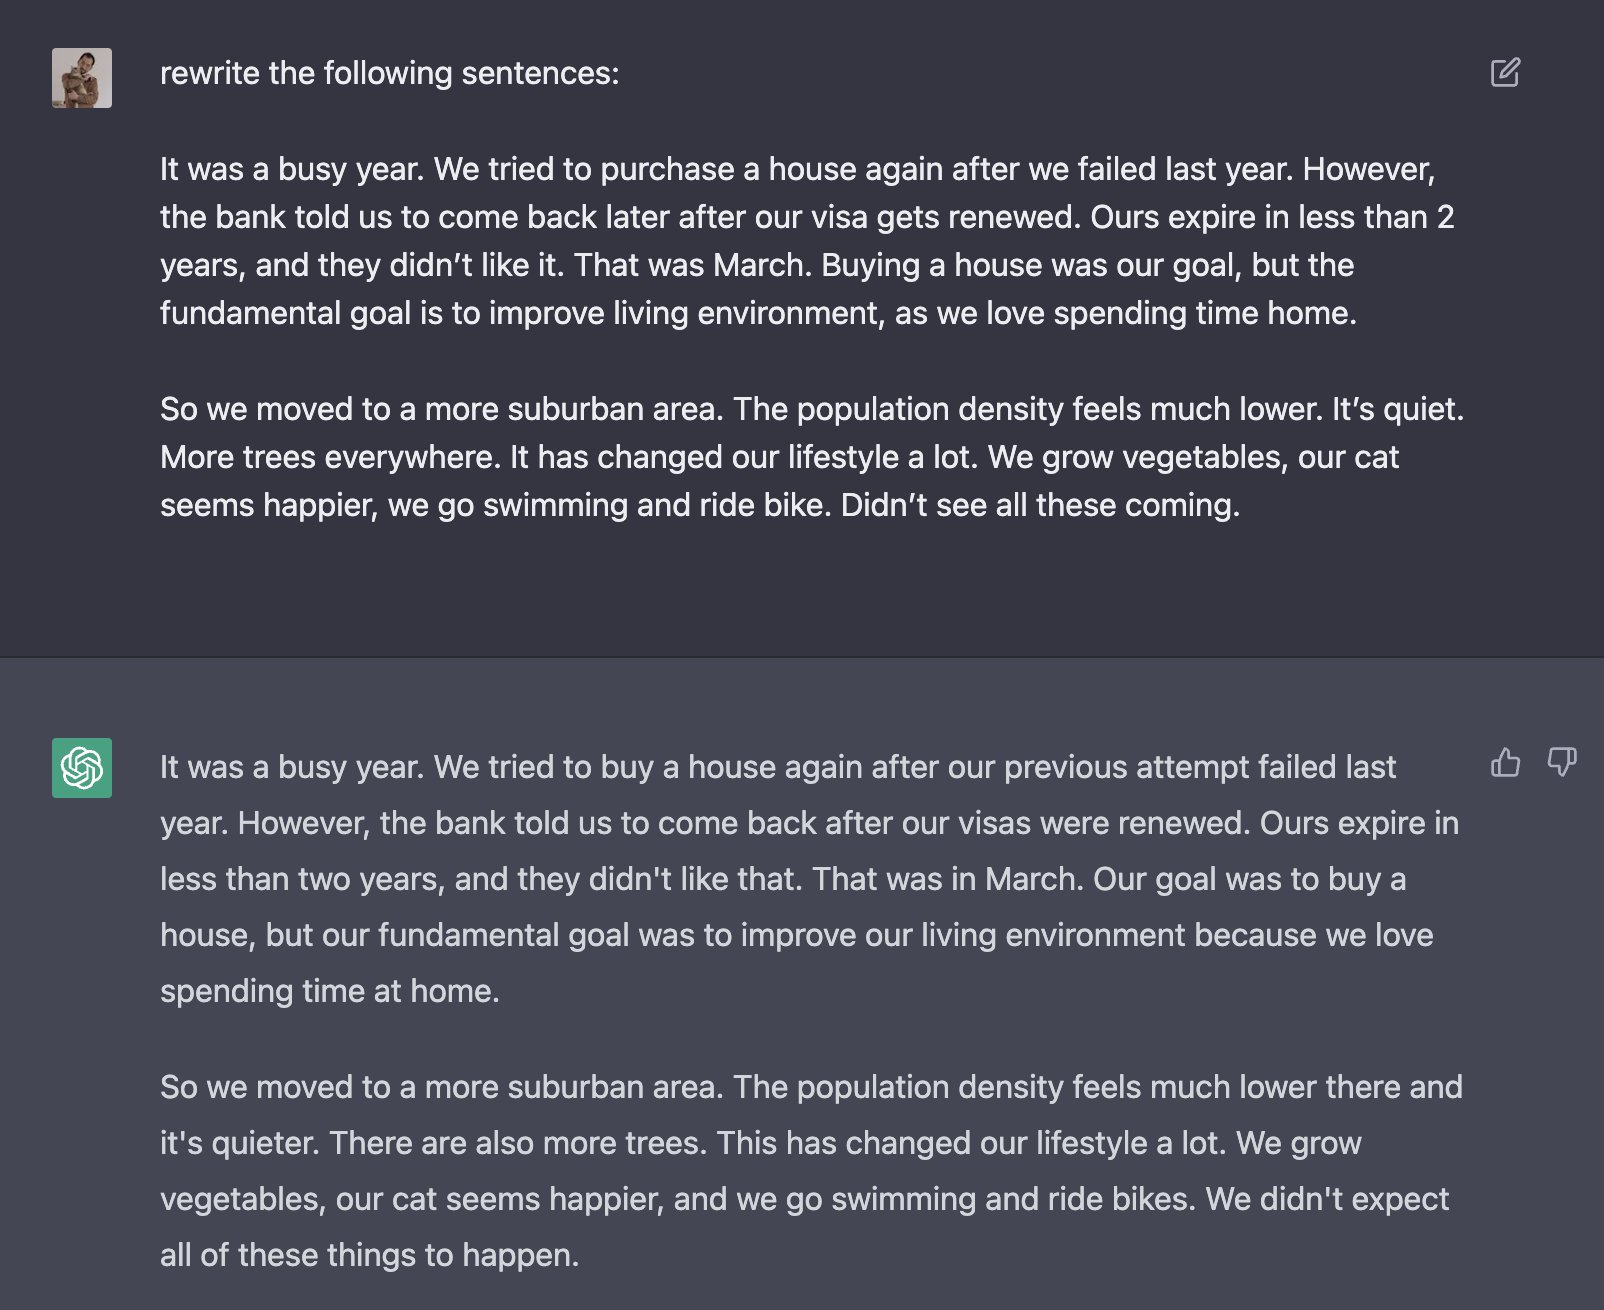The width and height of the screenshot is (1604, 1310).
Task: Click "fundamental goal is to improve living environment" text
Action: point(520,313)
